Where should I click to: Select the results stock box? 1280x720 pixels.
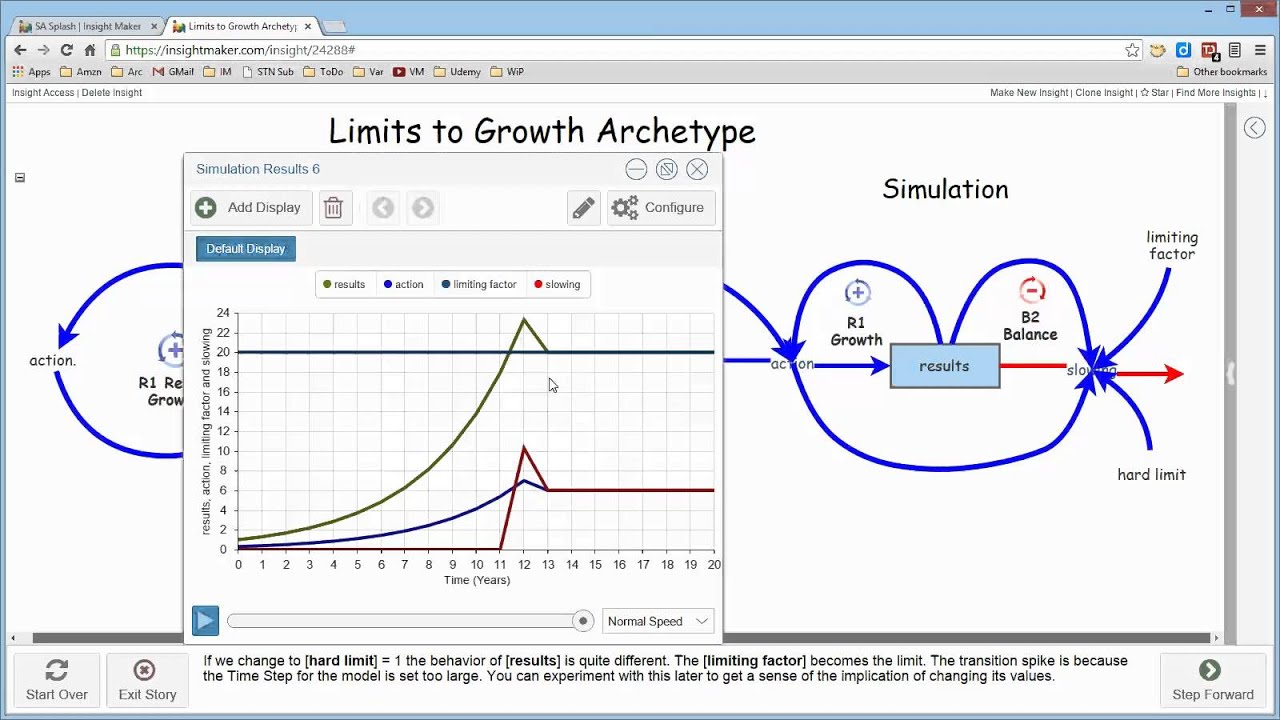(944, 366)
